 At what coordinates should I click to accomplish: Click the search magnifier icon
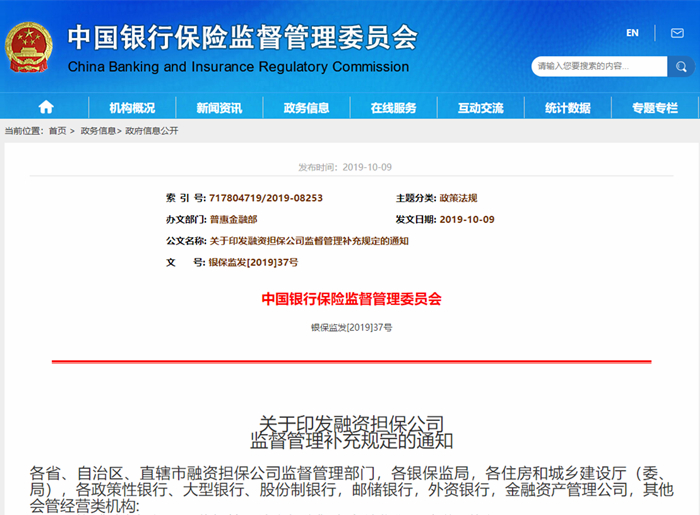click(x=681, y=67)
